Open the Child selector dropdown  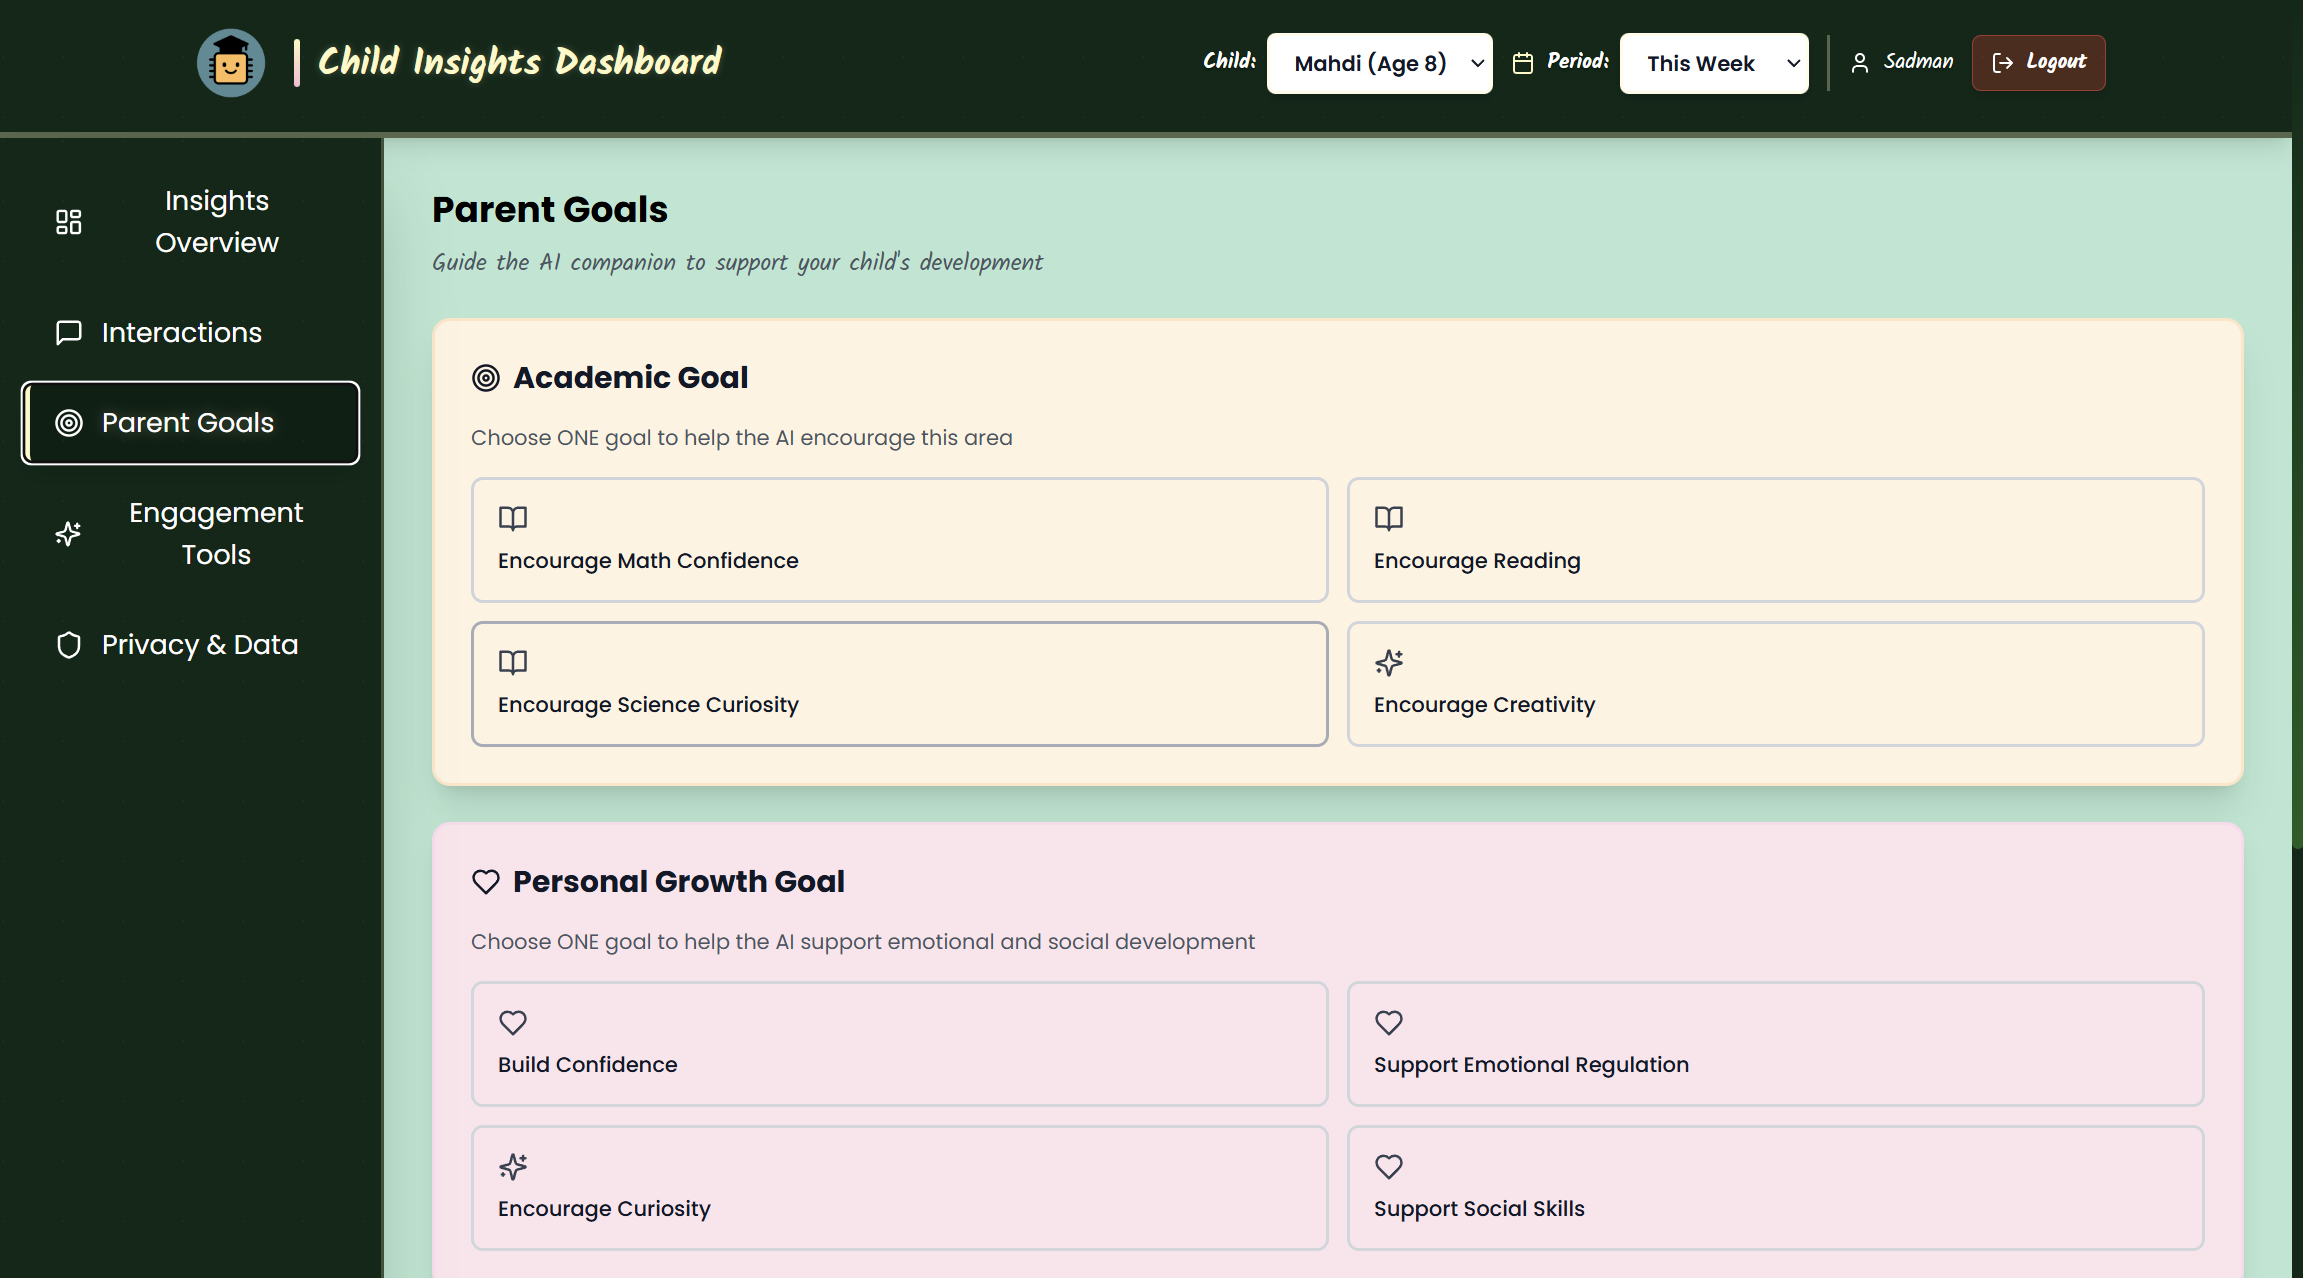tap(1379, 63)
